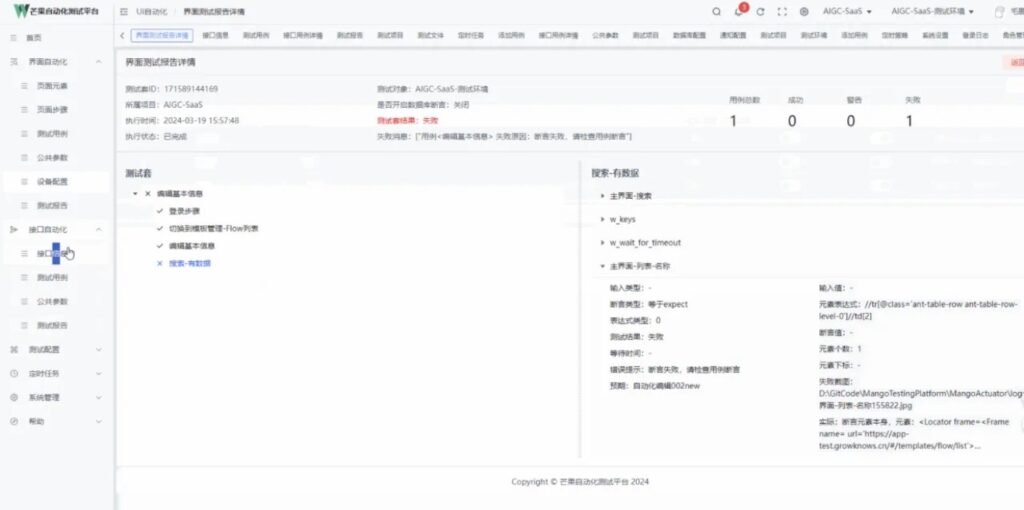Click the icon beside 帮助 in sidebar
The height and width of the screenshot is (510, 1024).
click(14, 421)
